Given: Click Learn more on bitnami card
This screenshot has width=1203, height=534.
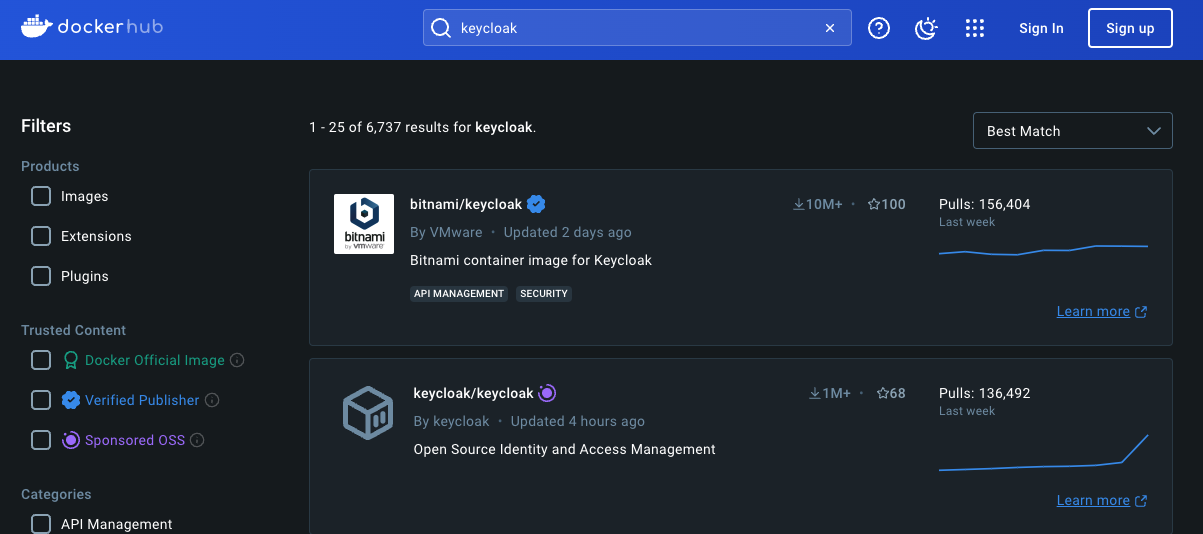Looking at the screenshot, I should point(1102,312).
